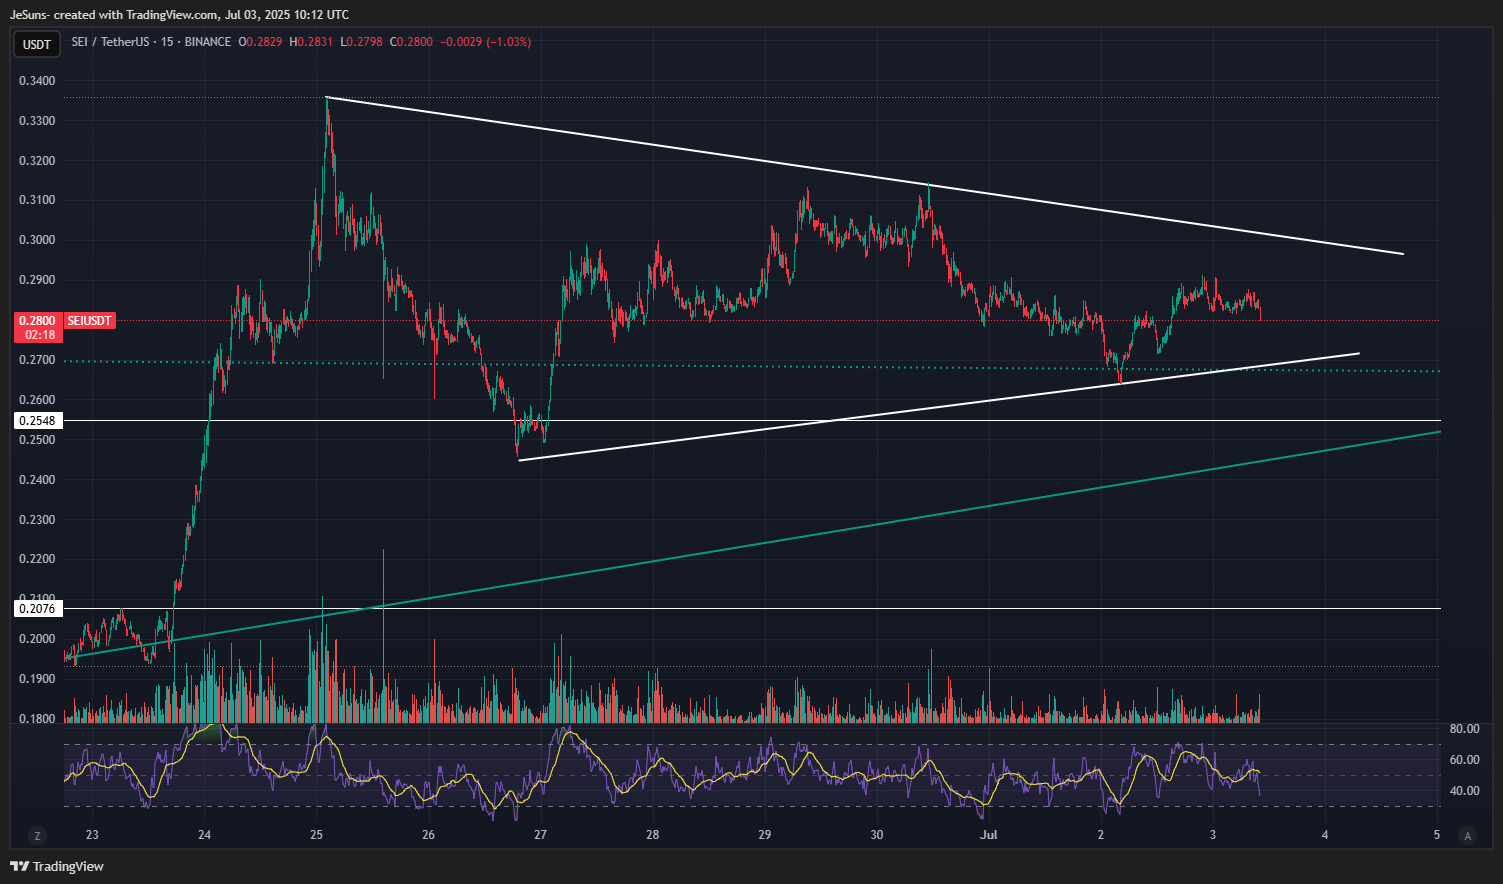The image size is (1503, 884).
Task: Click date 30 on the time axis
Action: tap(877, 834)
